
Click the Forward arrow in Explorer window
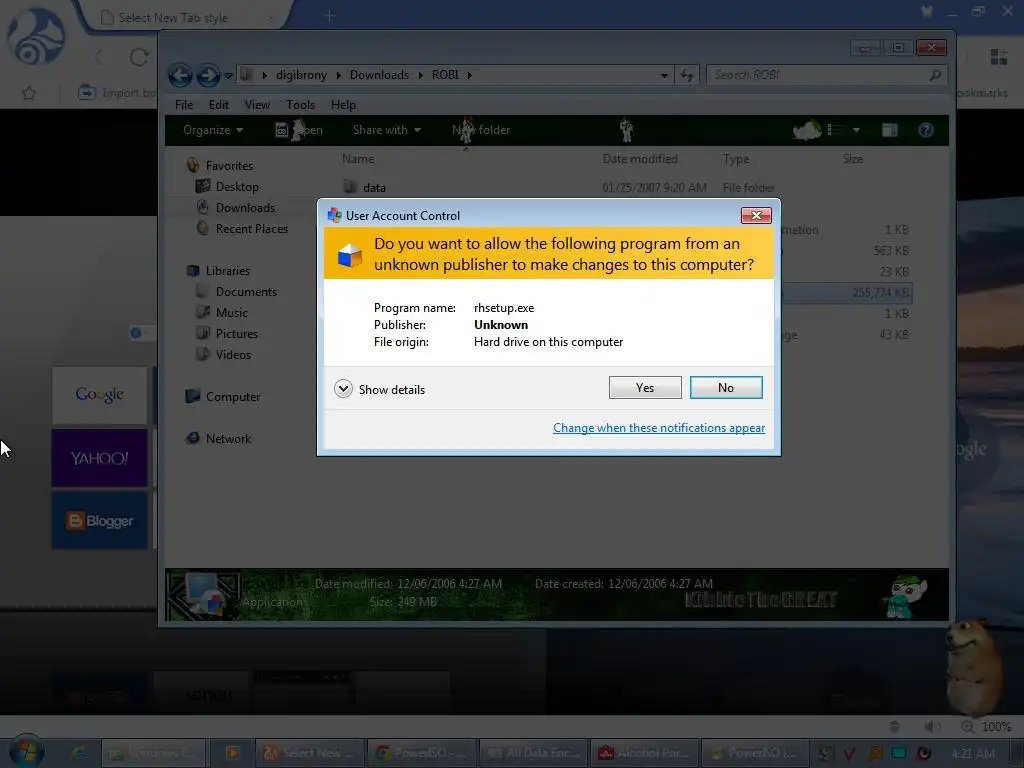coord(208,75)
